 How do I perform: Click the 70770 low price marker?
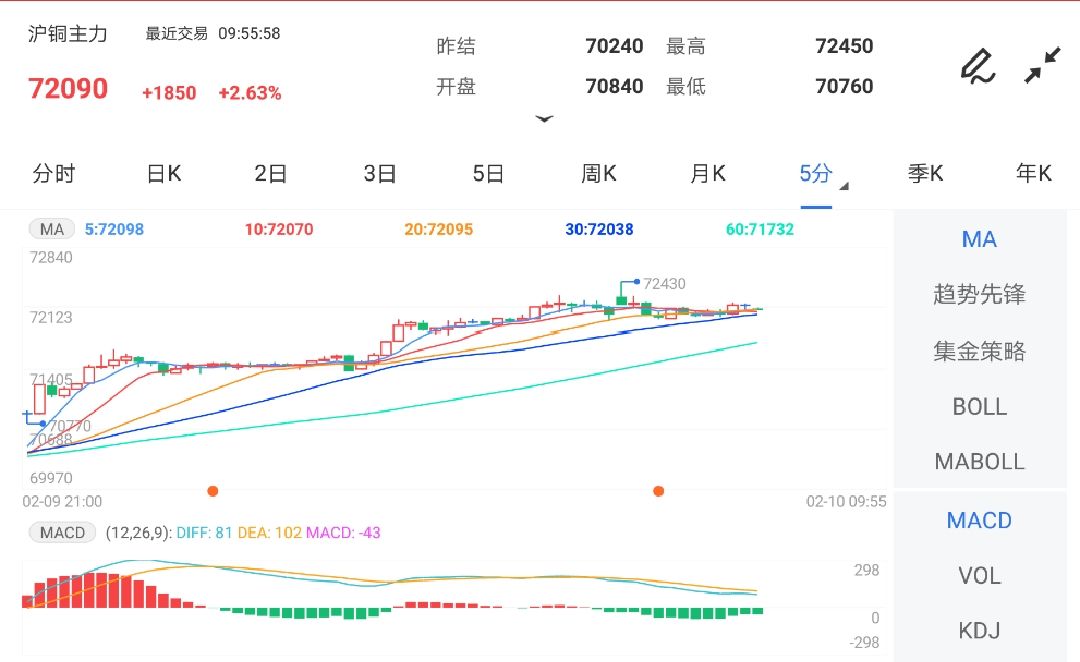point(70,426)
